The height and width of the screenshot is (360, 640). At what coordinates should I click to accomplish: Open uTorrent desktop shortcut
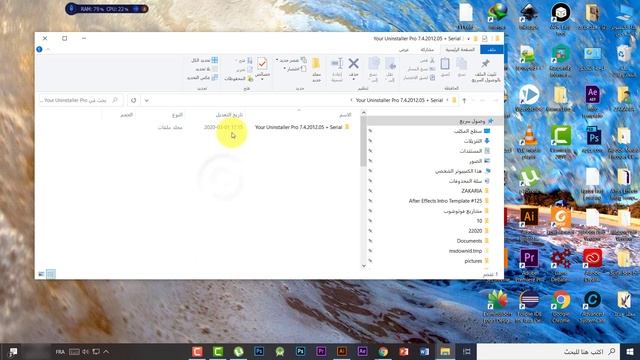(529, 178)
